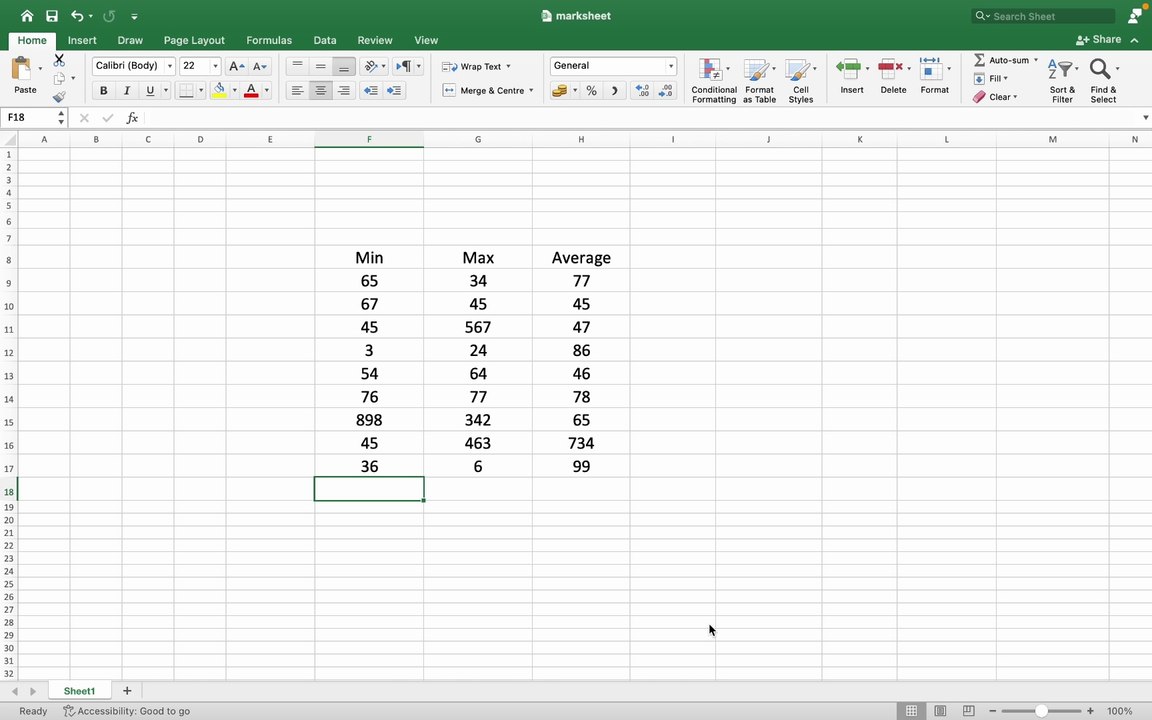The width and height of the screenshot is (1152, 720).
Task: Open Find & Select
Action: (1103, 80)
